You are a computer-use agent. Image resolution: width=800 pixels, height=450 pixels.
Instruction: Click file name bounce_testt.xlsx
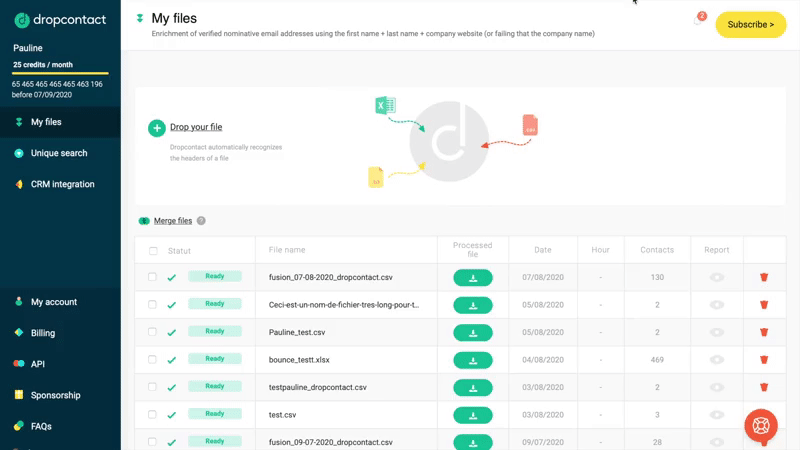point(299,360)
